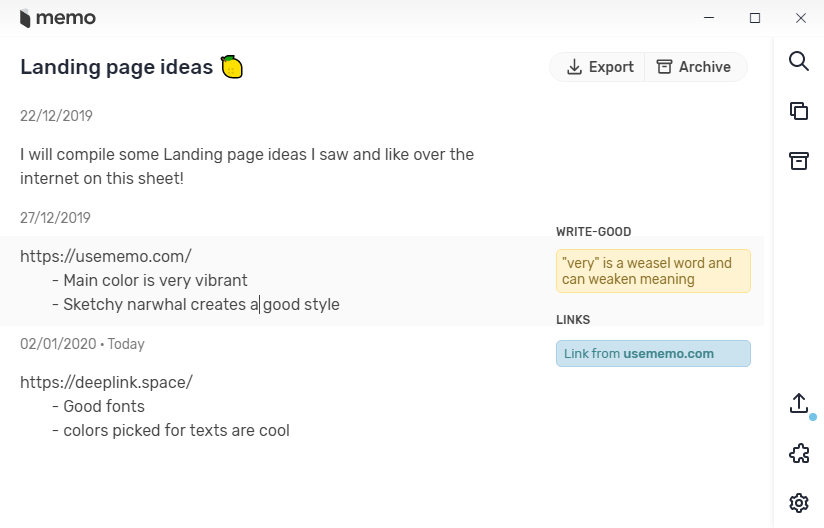The image size is (824, 528).
Task: Click the 22/12/2019 date header
Action: (x=56, y=116)
